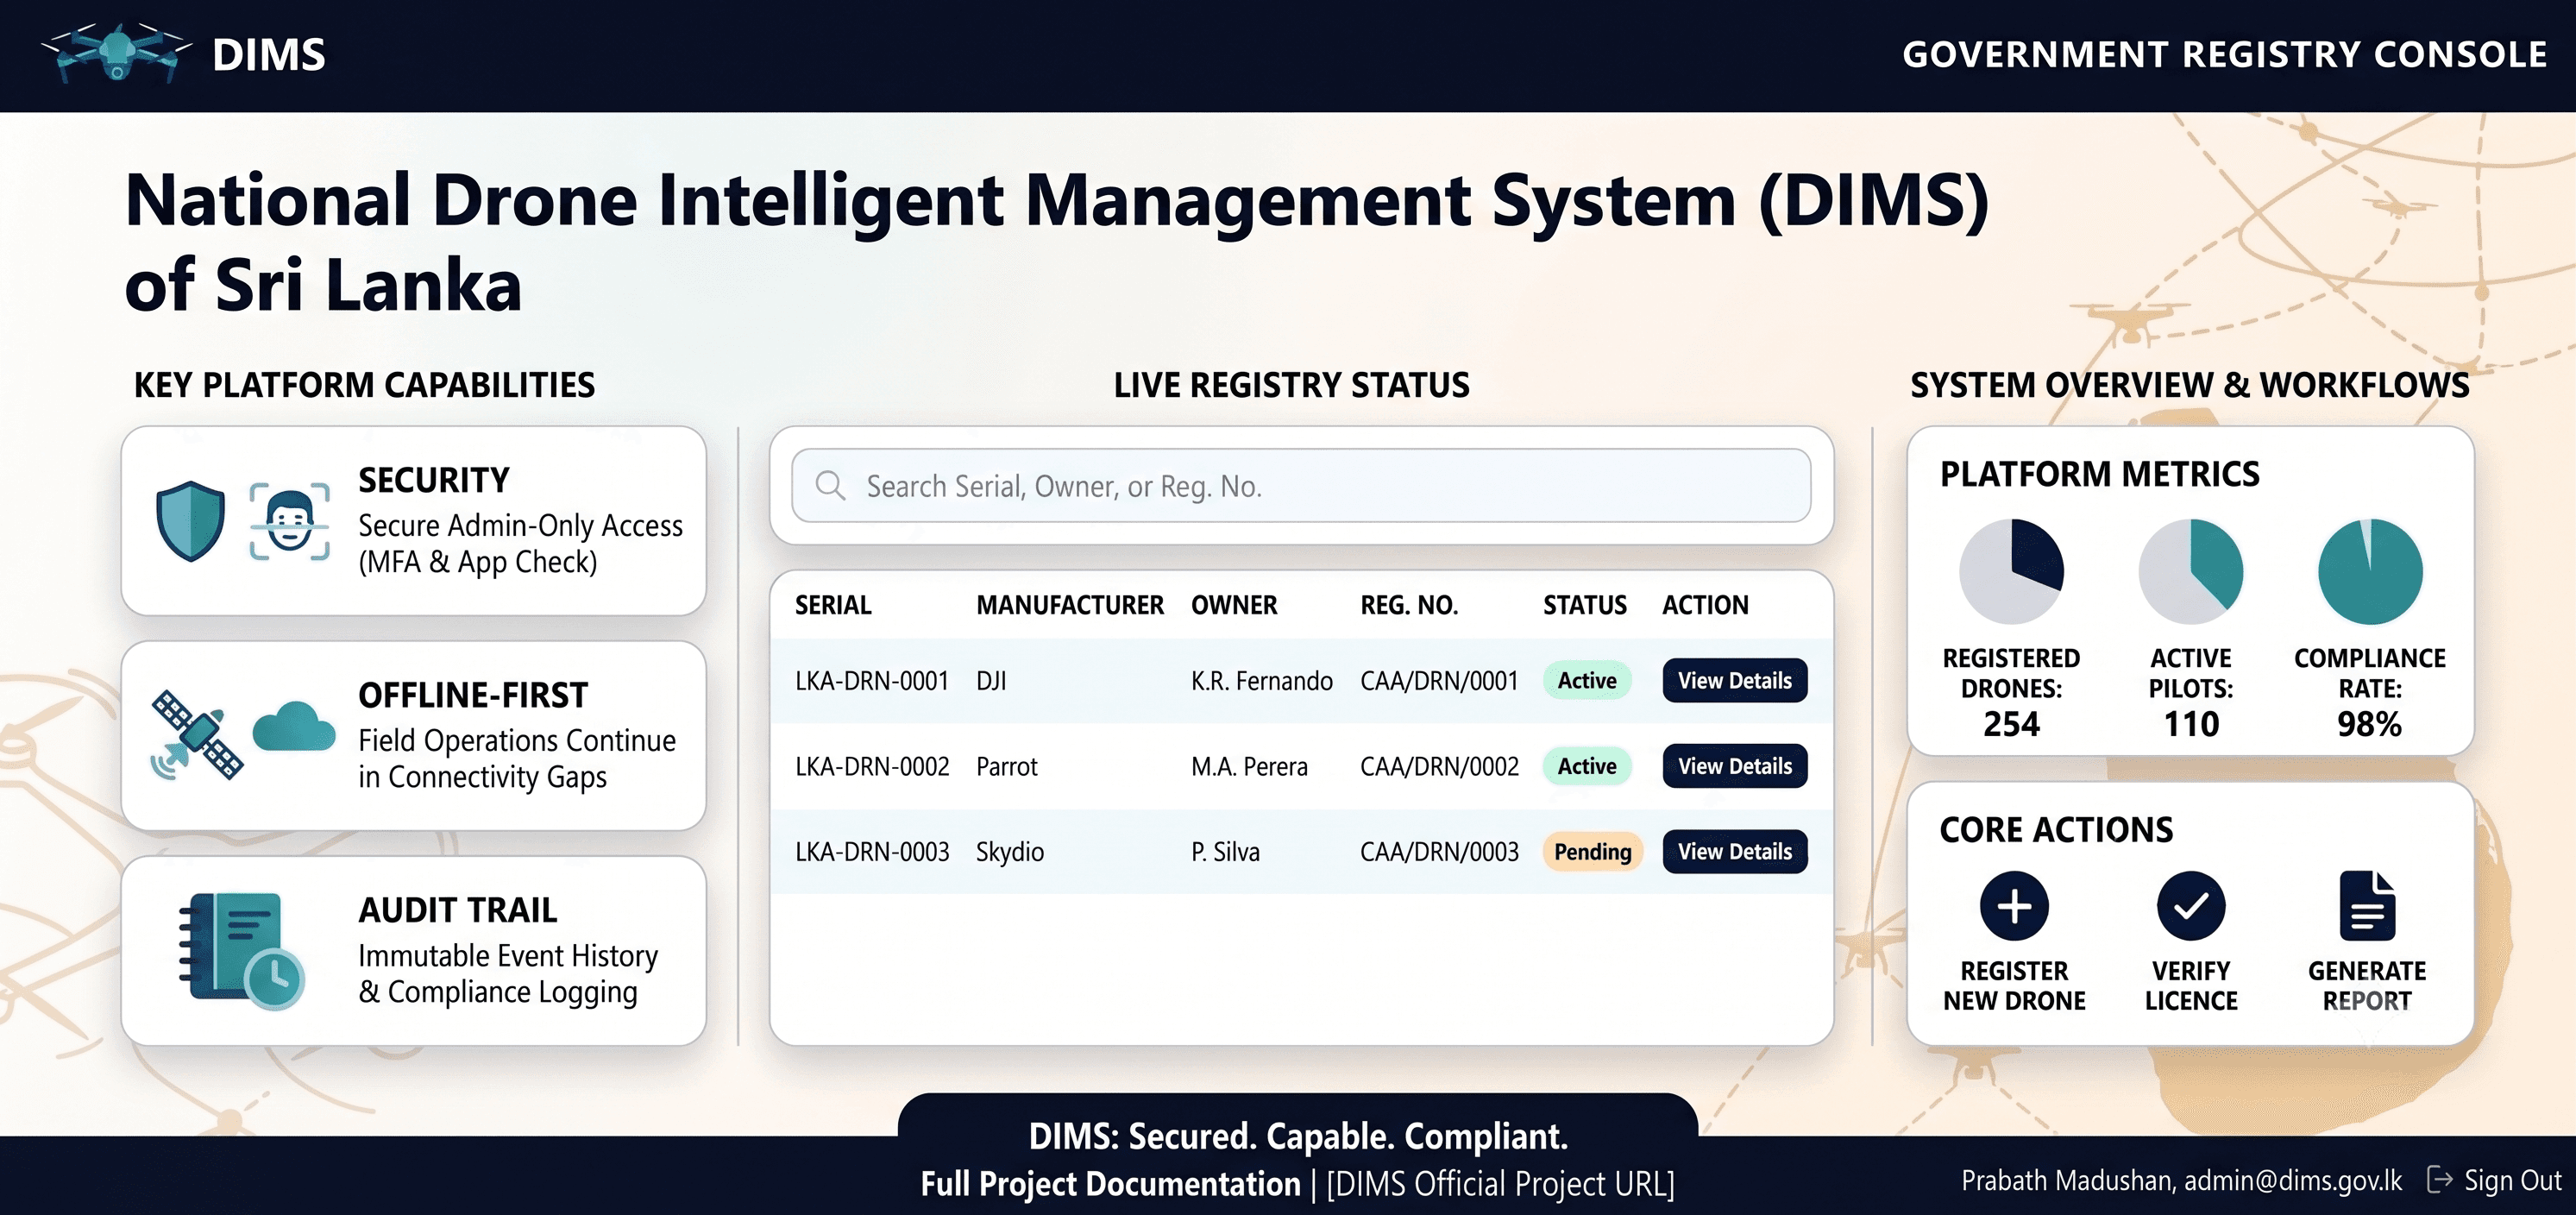View Details for Parrot drone row
This screenshot has width=2576, height=1215.
(x=1735, y=766)
